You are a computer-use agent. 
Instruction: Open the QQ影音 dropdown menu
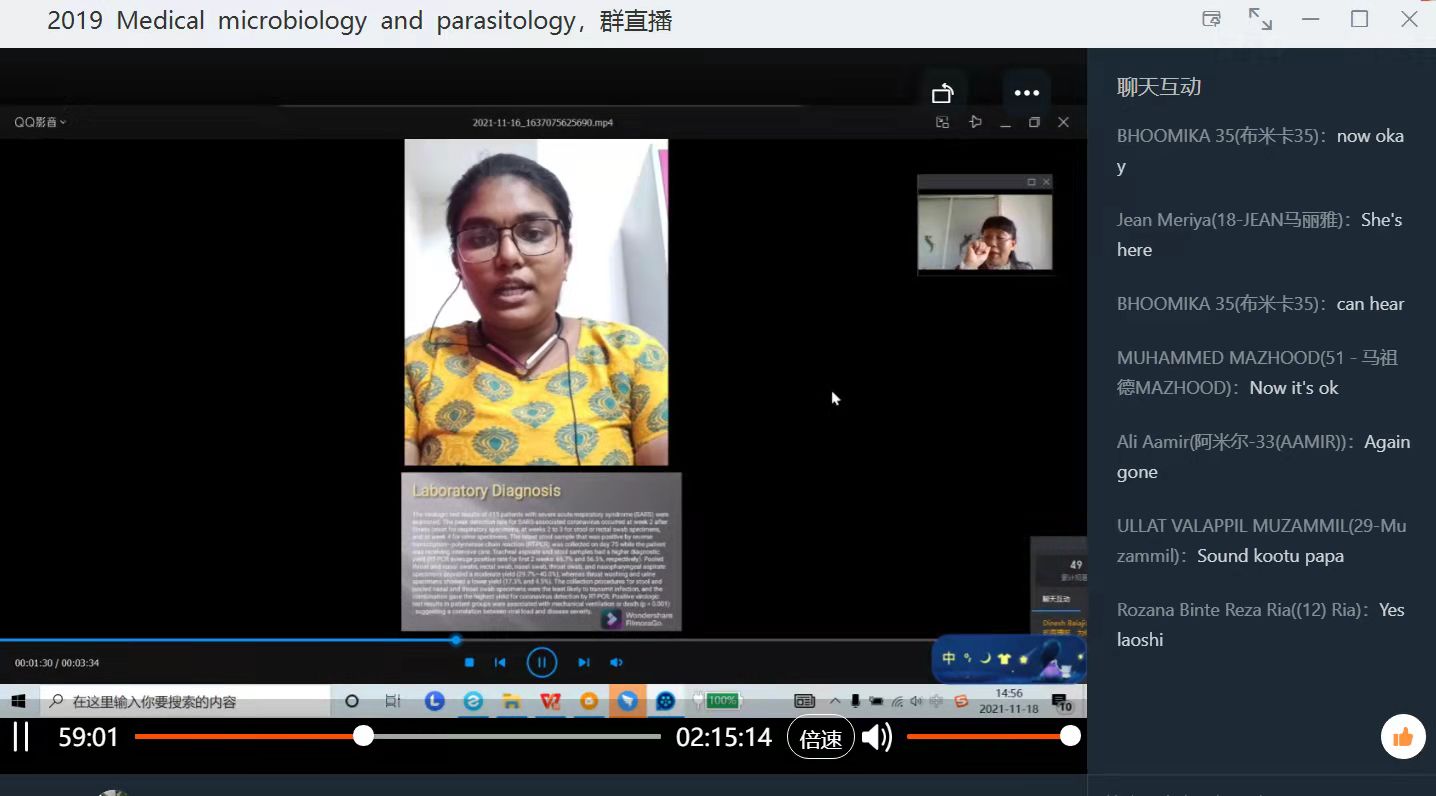(x=40, y=122)
